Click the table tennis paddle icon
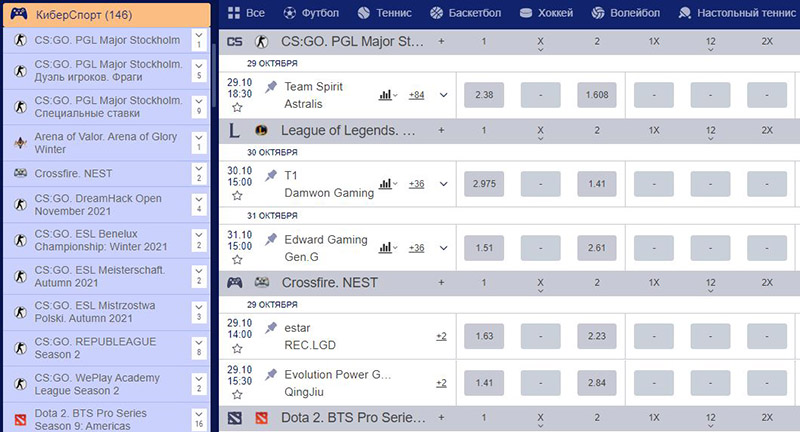The width and height of the screenshot is (800, 432). [684, 13]
